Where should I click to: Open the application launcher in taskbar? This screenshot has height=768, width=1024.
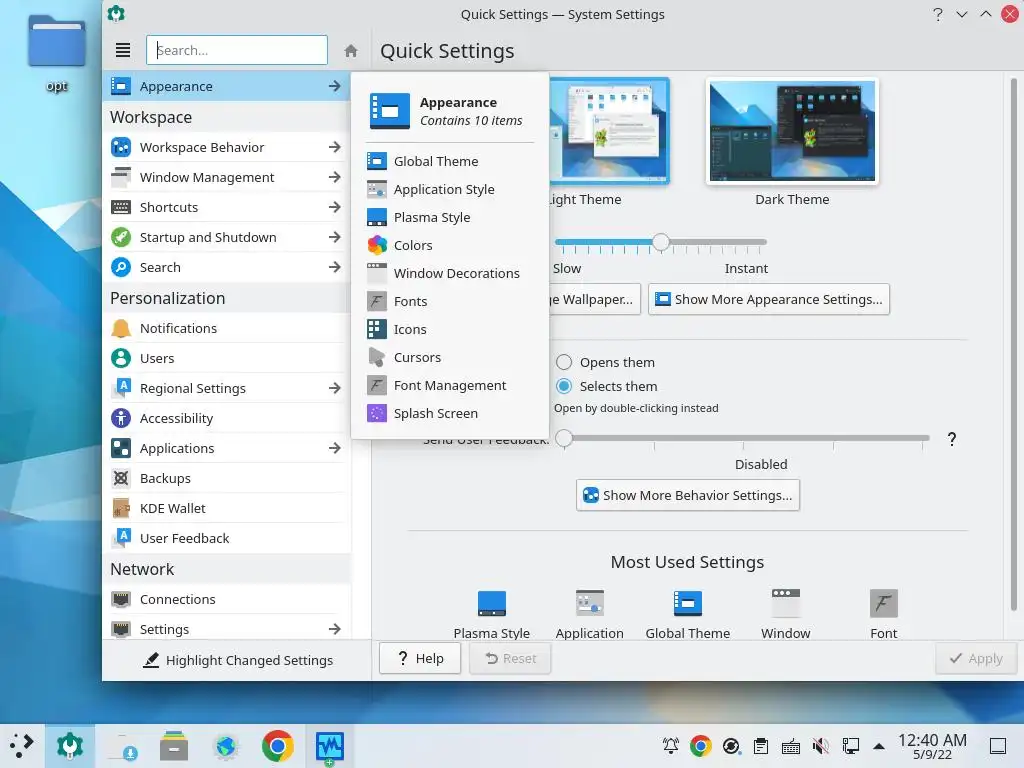pos(22,746)
